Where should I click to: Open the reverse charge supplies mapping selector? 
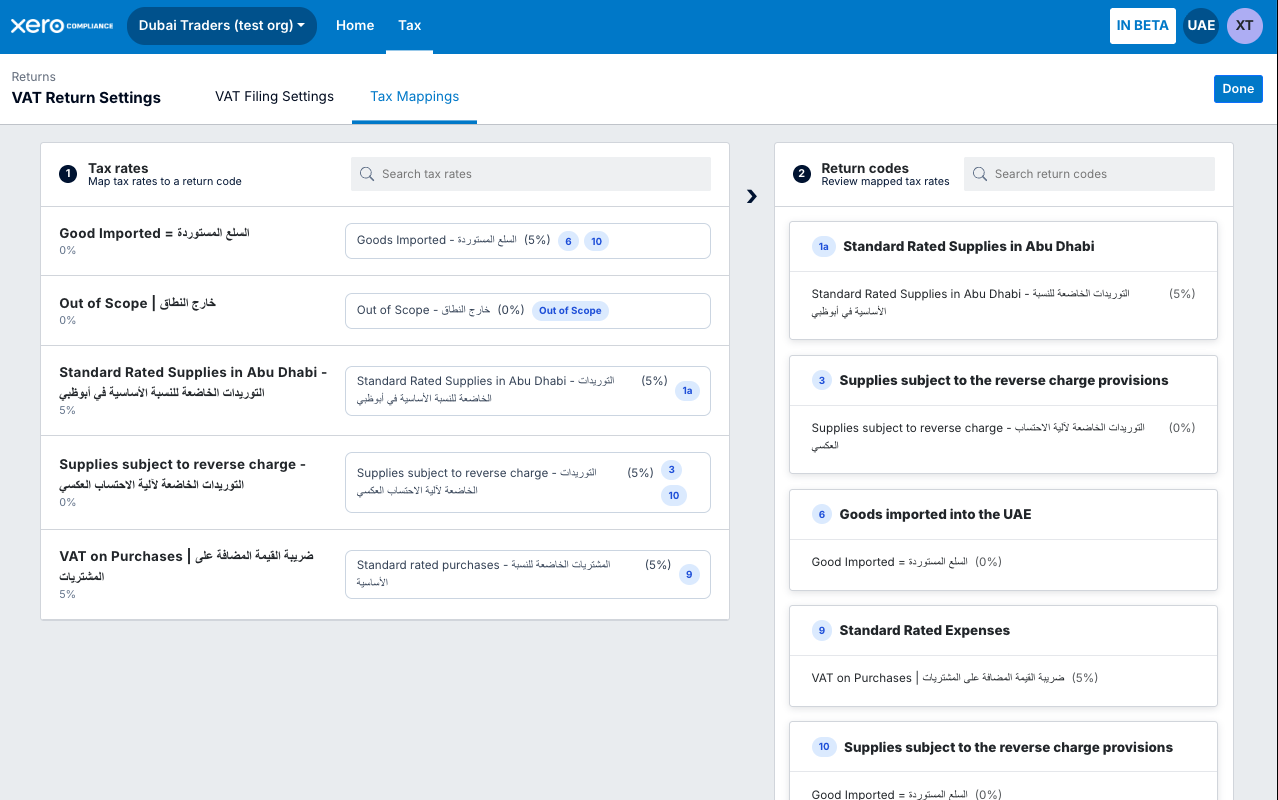[x=528, y=482]
